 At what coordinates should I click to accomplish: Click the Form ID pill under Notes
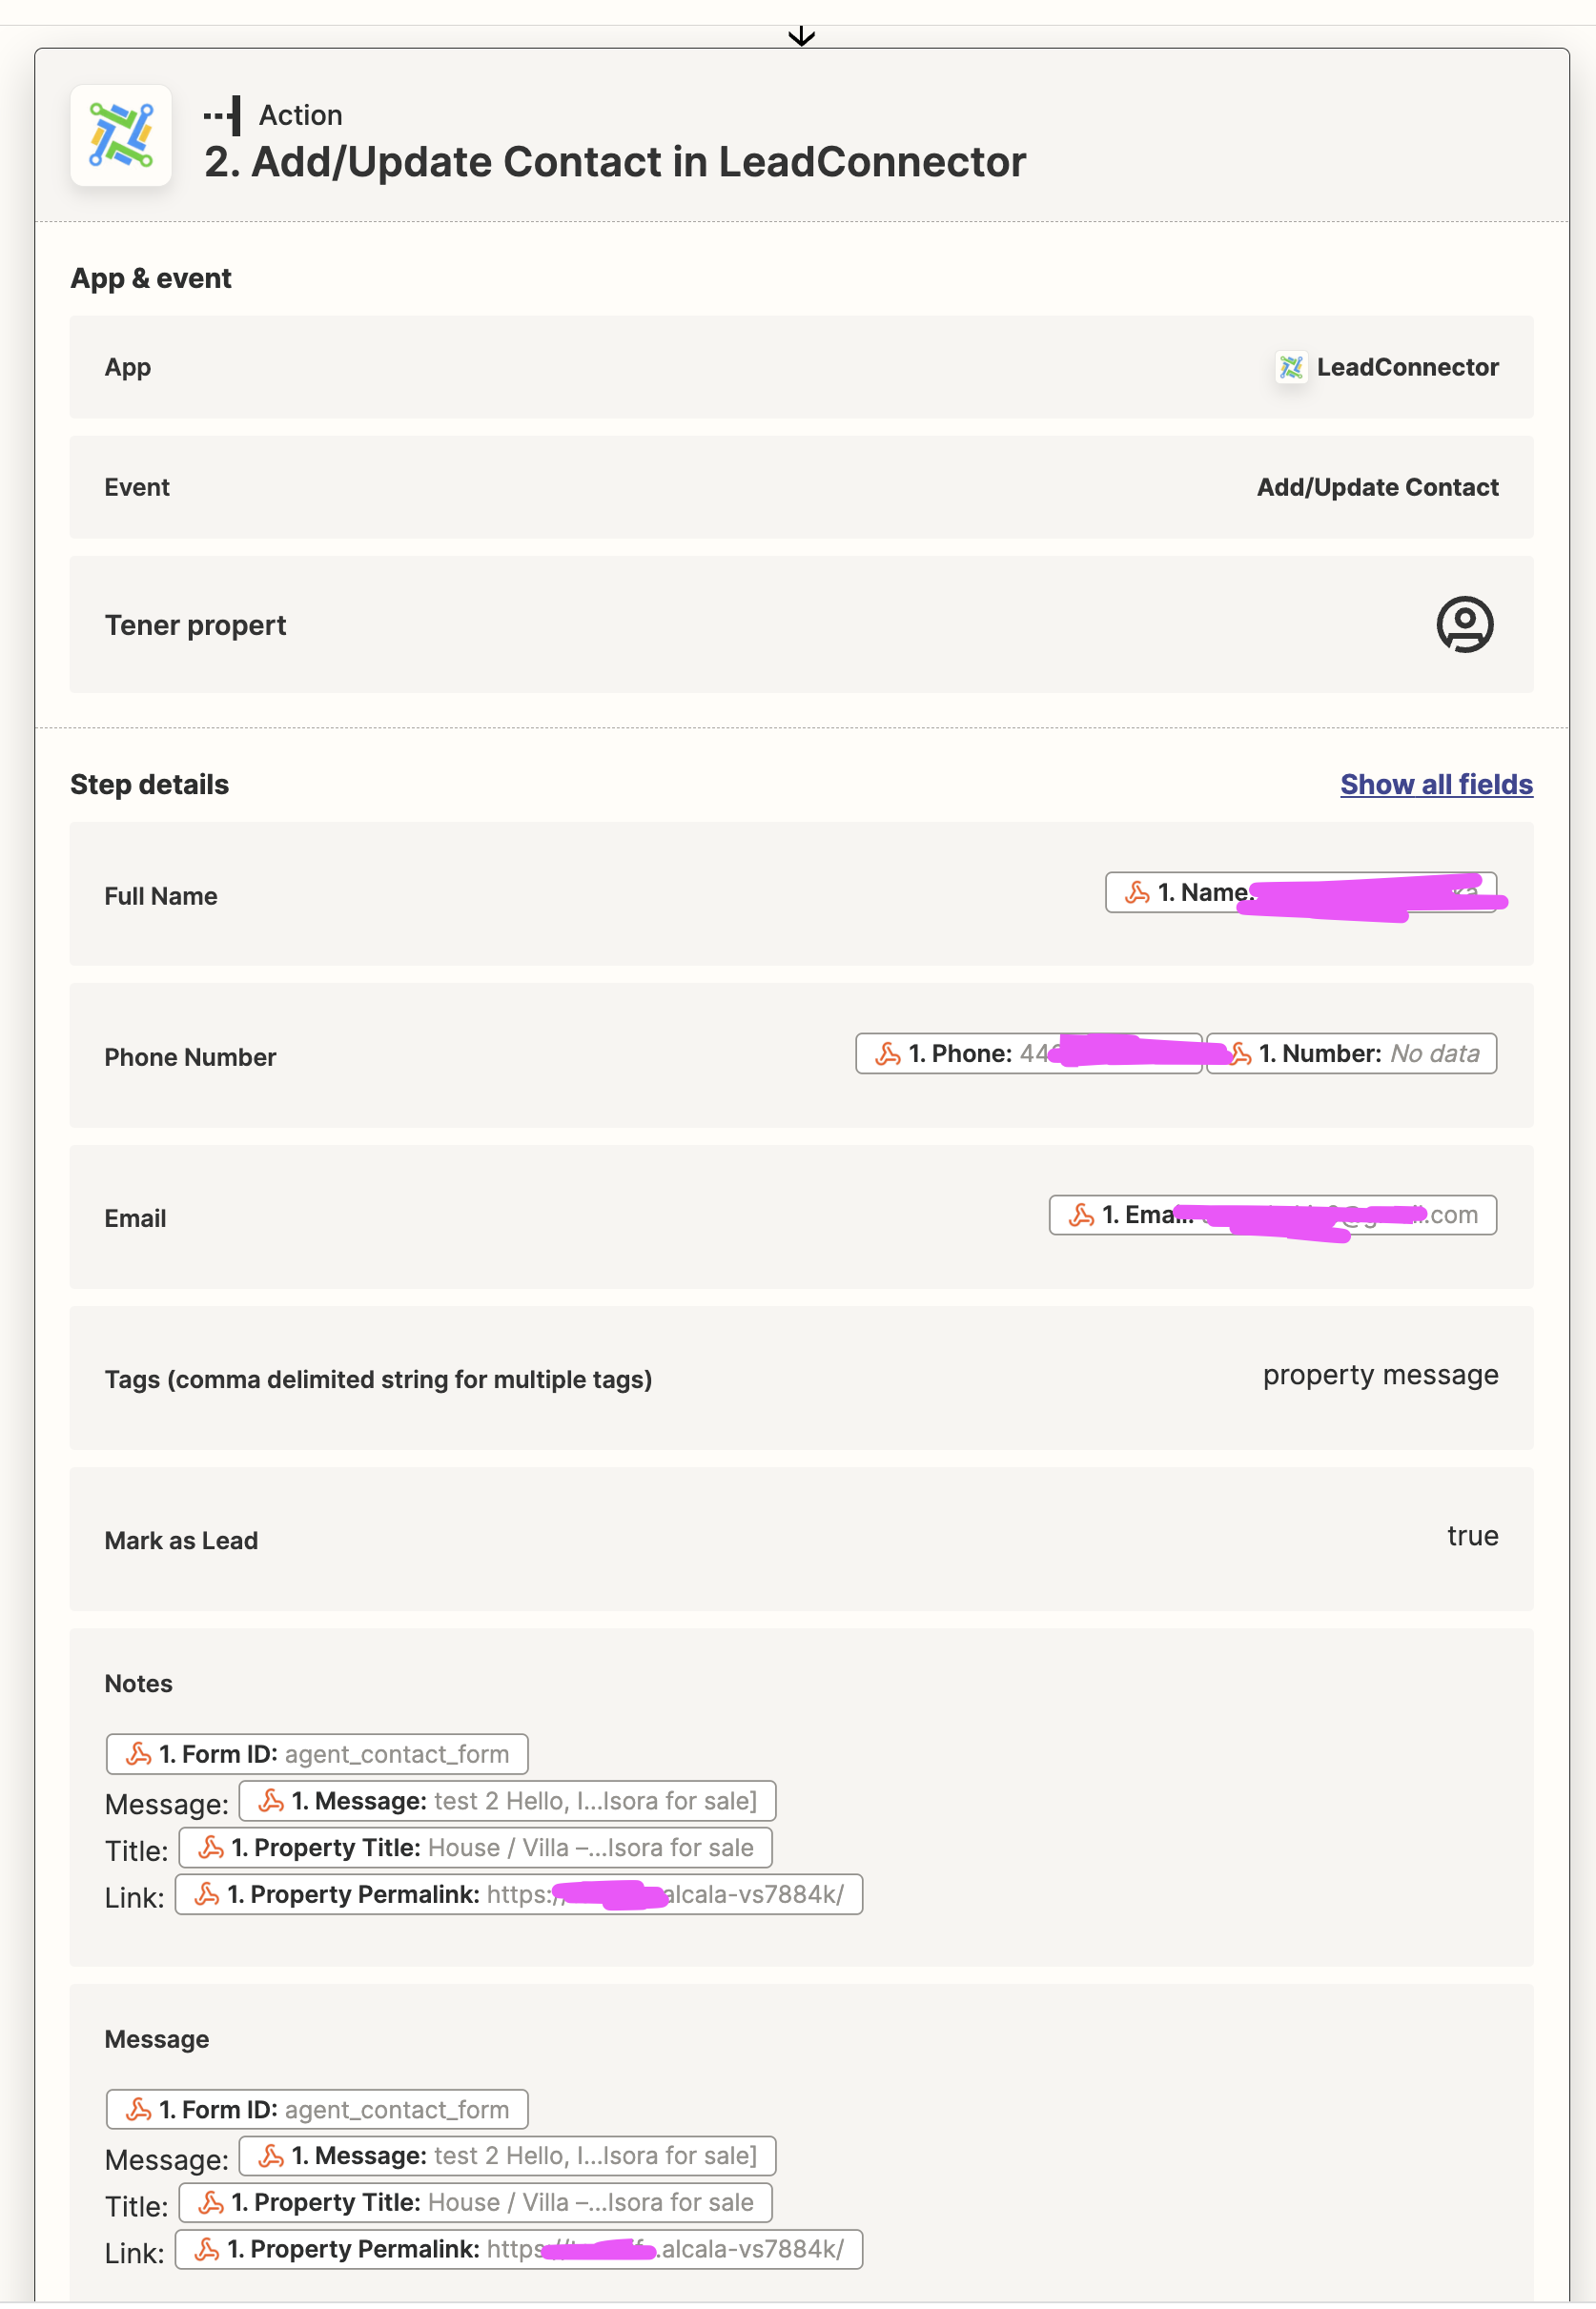[x=317, y=1754]
